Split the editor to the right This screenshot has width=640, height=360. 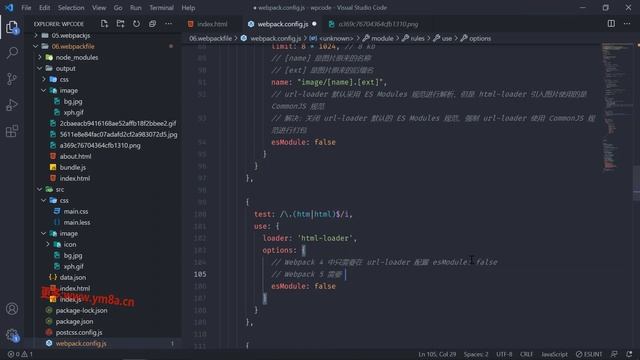point(611,24)
